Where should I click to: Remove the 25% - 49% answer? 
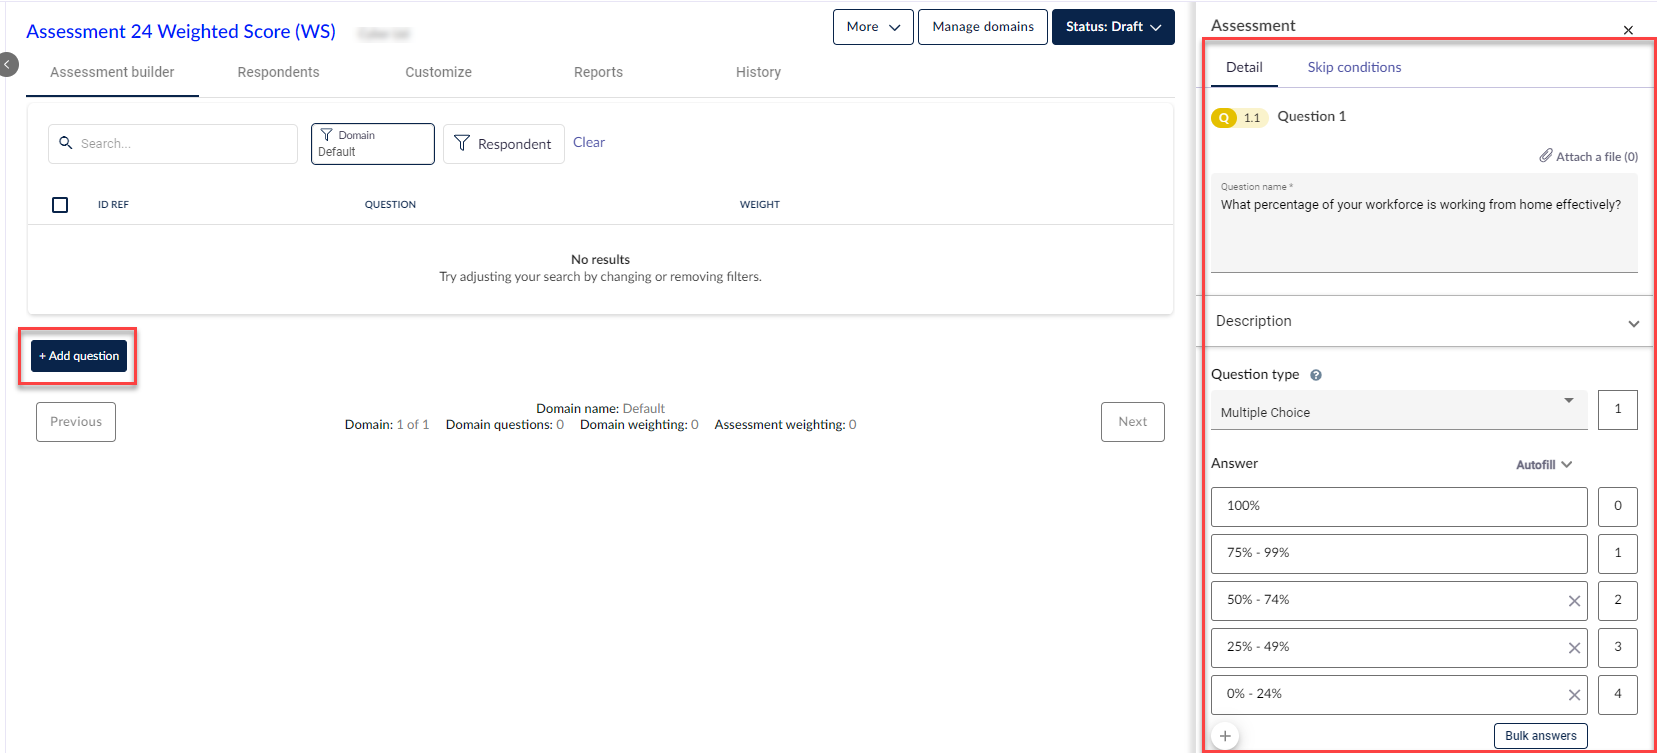point(1574,648)
